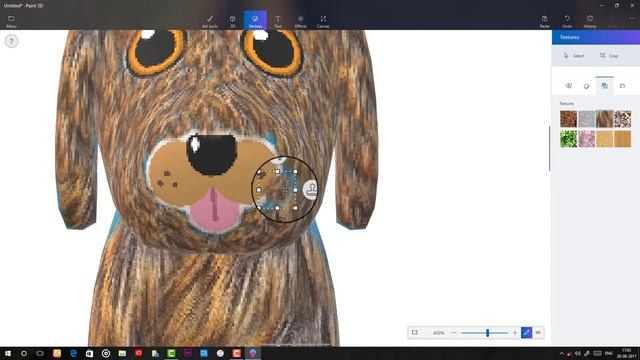Click the sidebar vertical scrollbar

click(549, 148)
